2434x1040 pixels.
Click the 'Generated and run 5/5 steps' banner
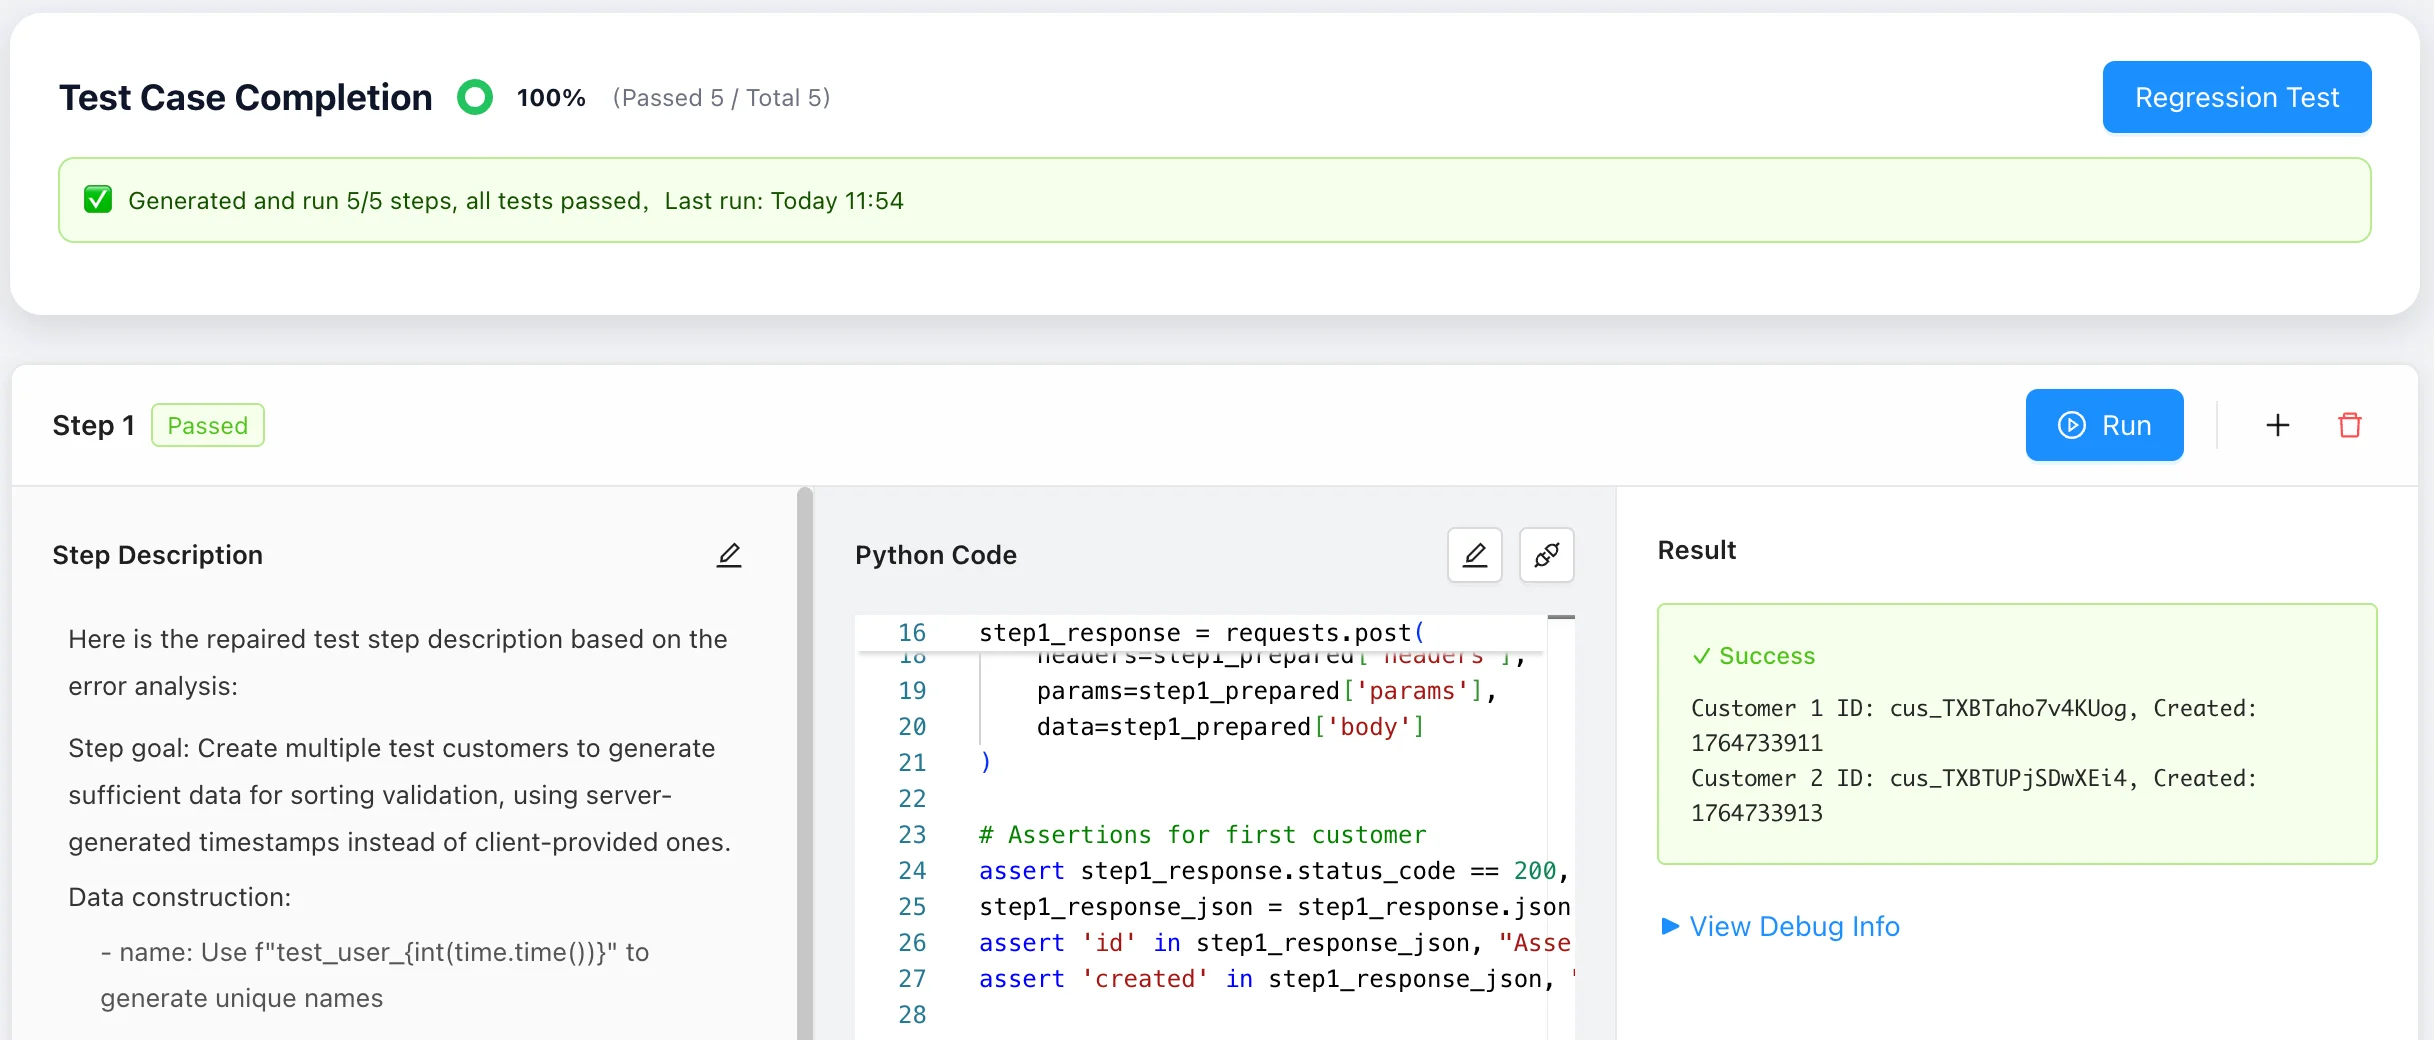516,200
